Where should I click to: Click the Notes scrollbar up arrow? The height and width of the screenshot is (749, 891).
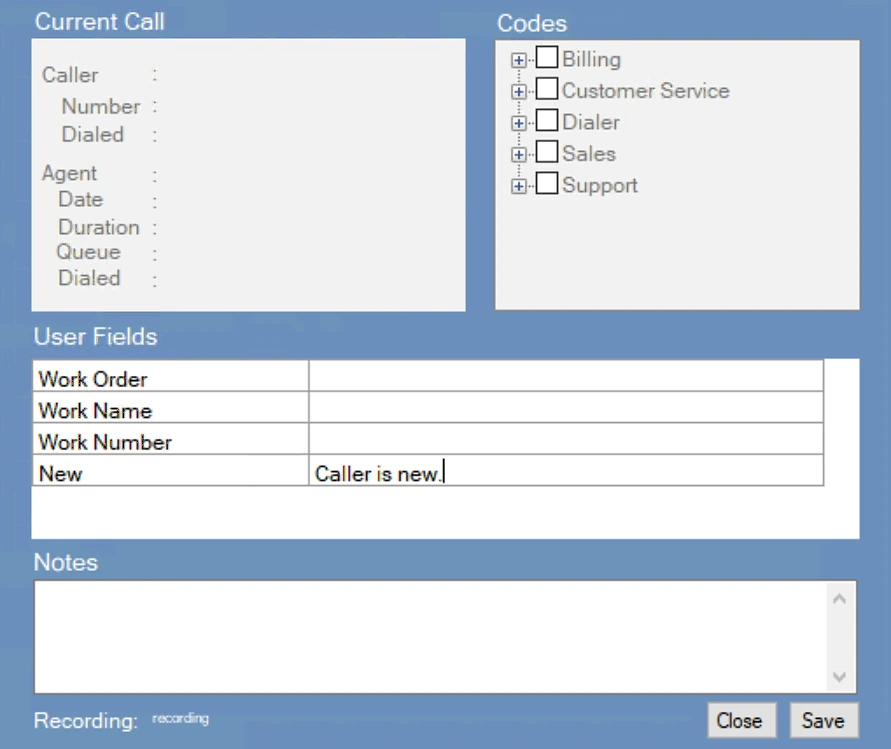839,598
